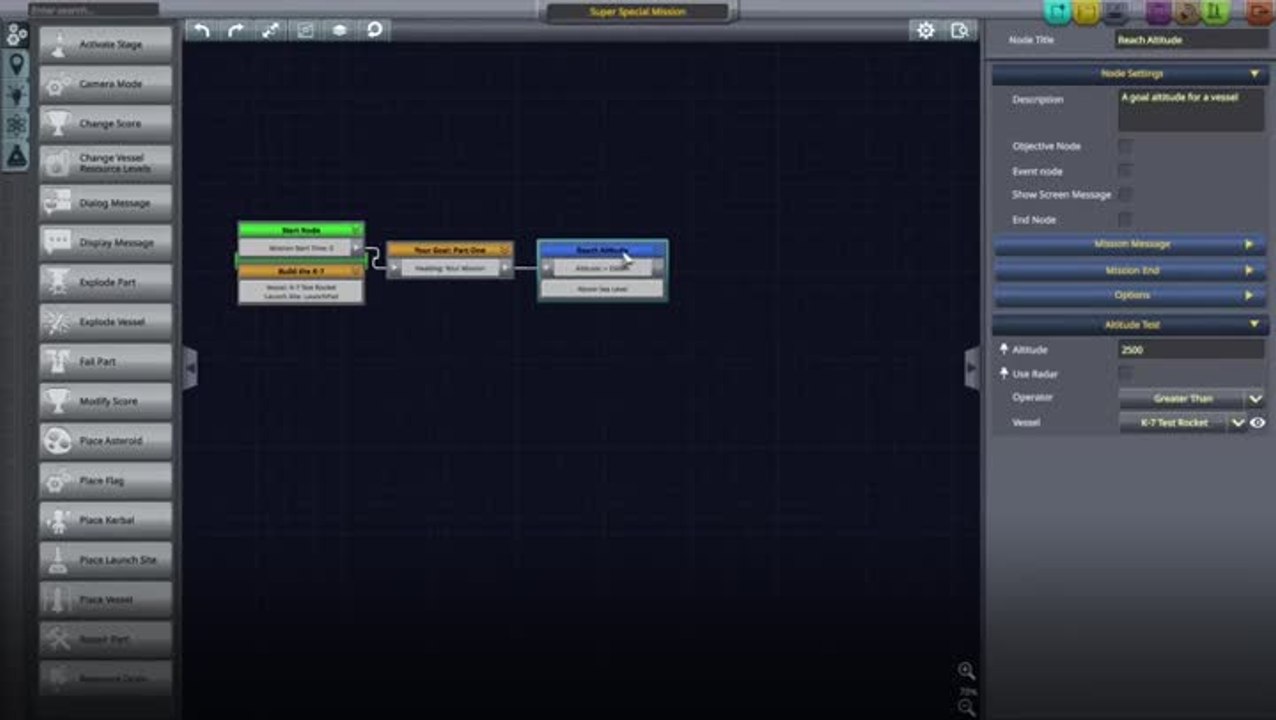Viewport: 1276px width, 720px height.
Task: Click the brown top-bar icon
Action: (x=1187, y=12)
